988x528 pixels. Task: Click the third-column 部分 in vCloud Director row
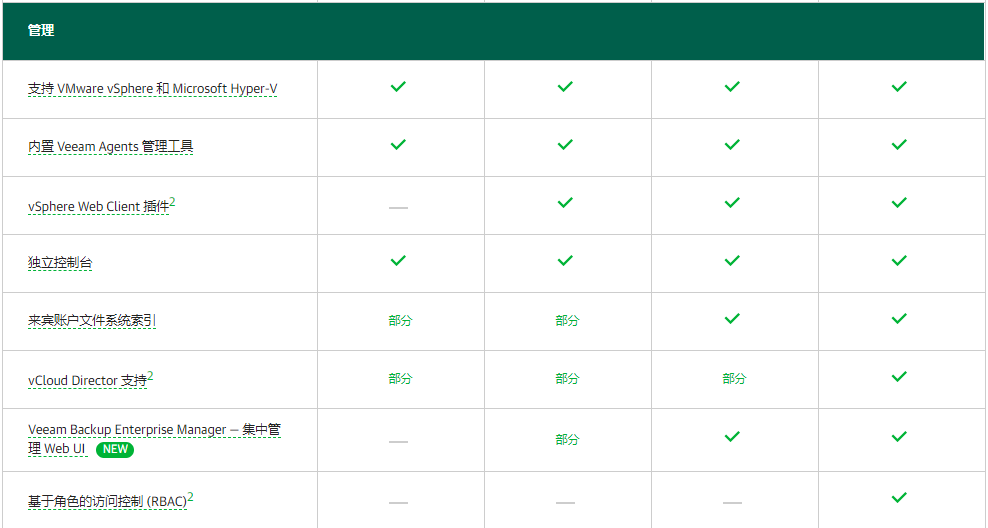click(x=734, y=379)
